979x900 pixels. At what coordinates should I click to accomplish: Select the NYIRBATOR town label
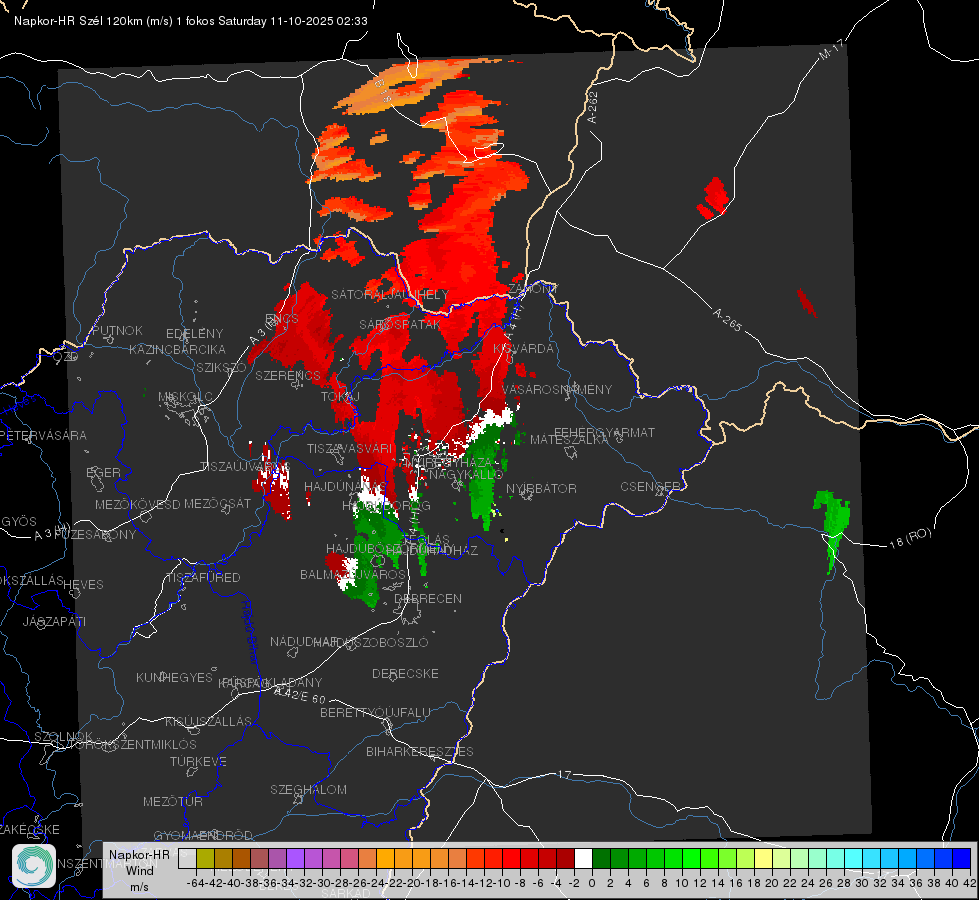541,488
